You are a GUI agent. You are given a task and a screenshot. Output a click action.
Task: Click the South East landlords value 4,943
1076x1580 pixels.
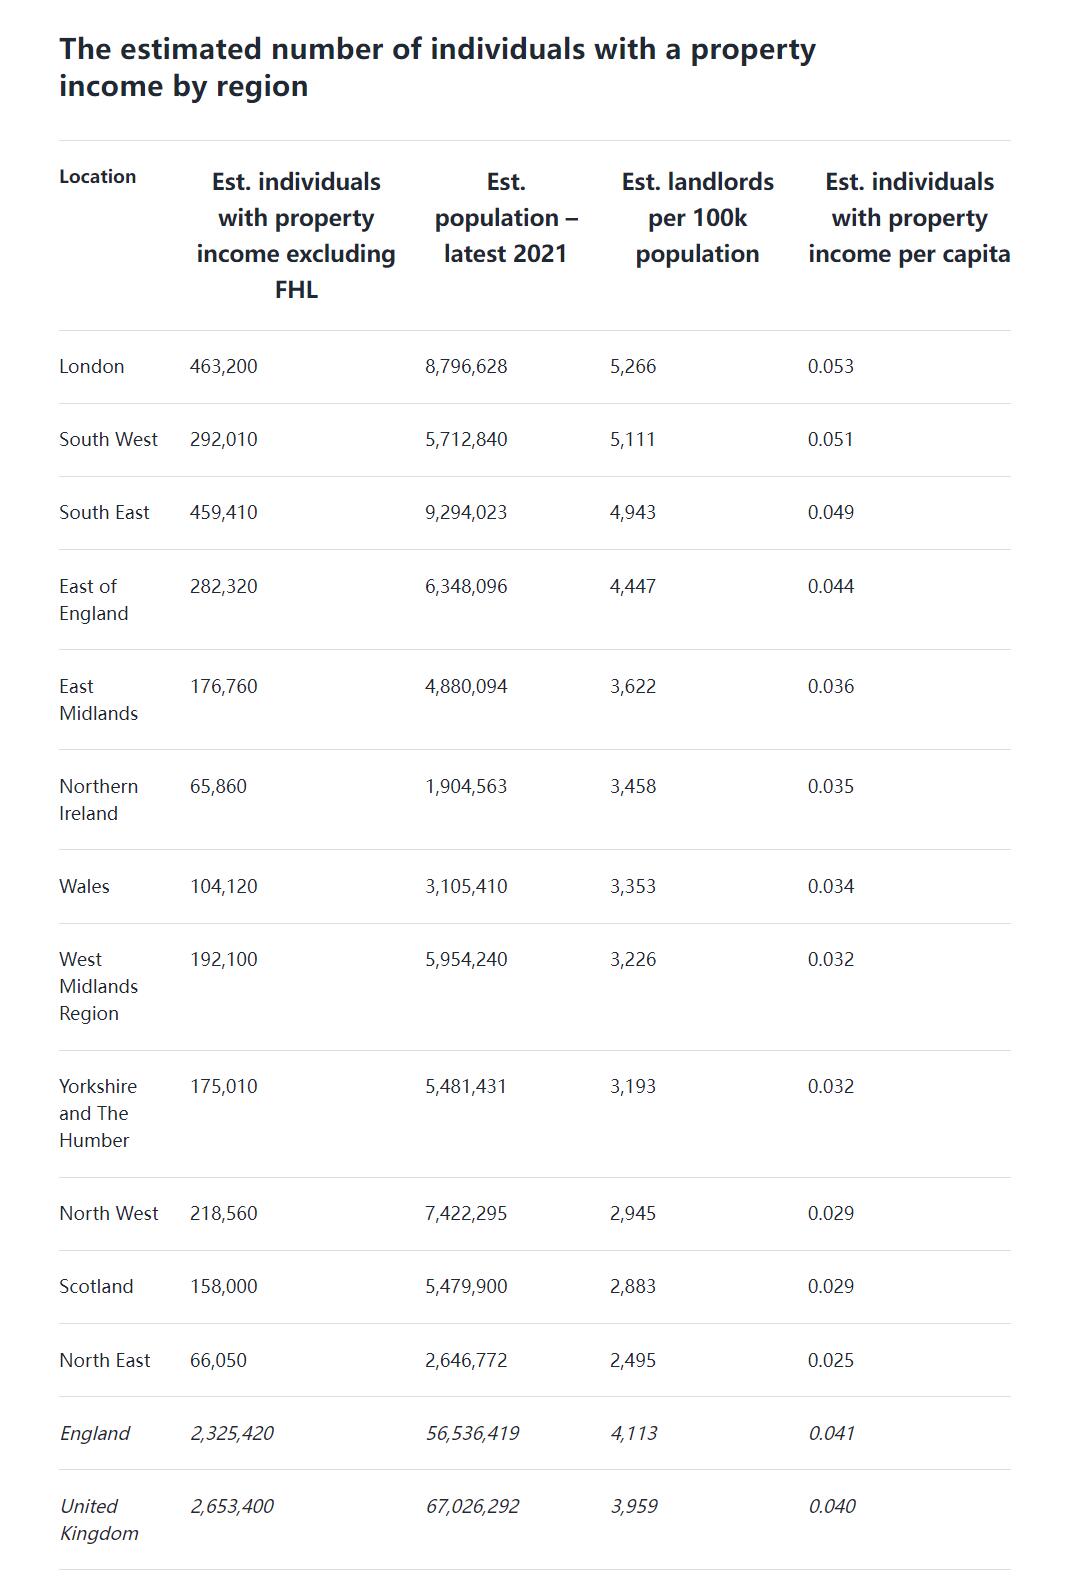[x=633, y=512]
